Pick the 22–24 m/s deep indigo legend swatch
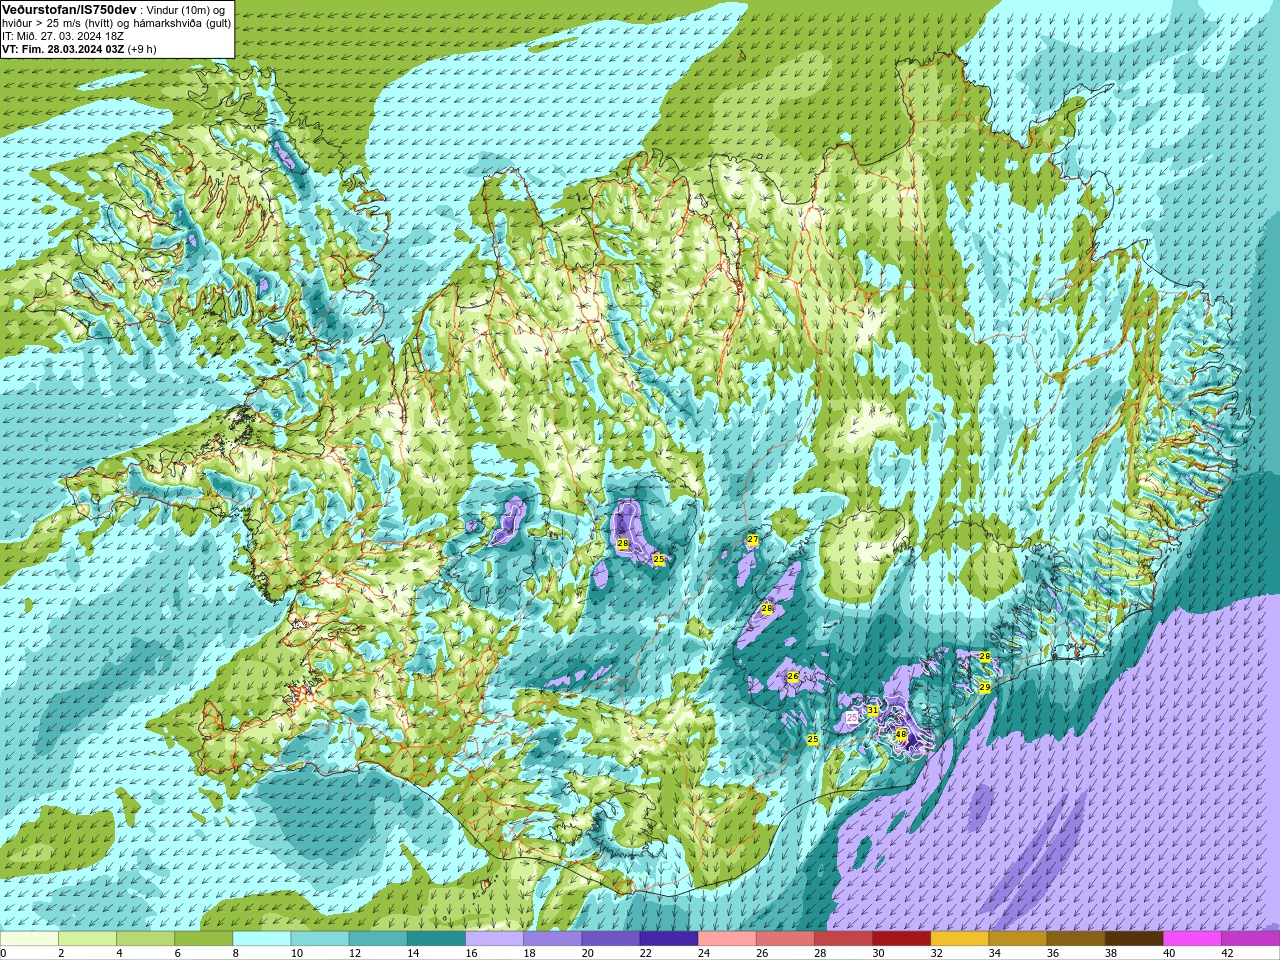Screen dimensions: 1280x960 pos(668,939)
